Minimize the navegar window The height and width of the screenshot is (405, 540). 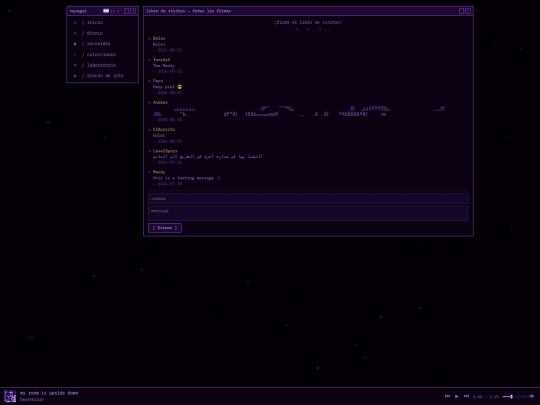(x=126, y=11)
